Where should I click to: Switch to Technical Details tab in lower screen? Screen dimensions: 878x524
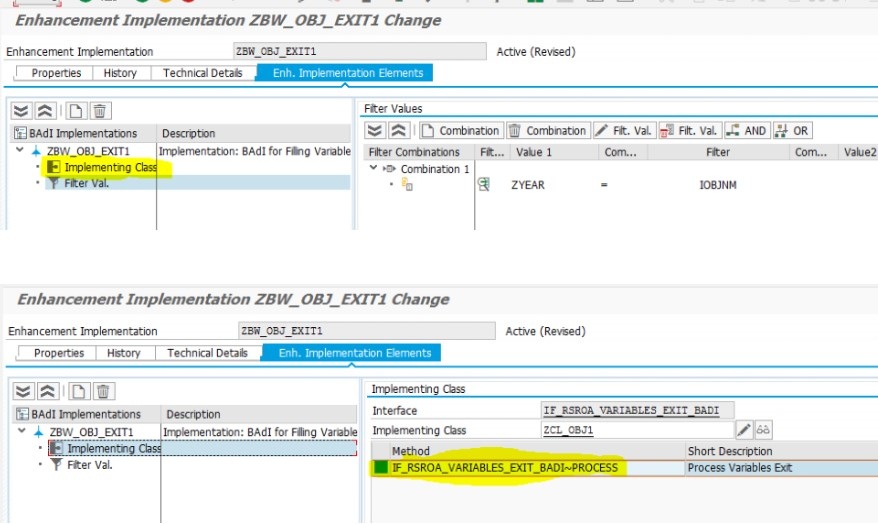pyautogui.click(x=207, y=353)
